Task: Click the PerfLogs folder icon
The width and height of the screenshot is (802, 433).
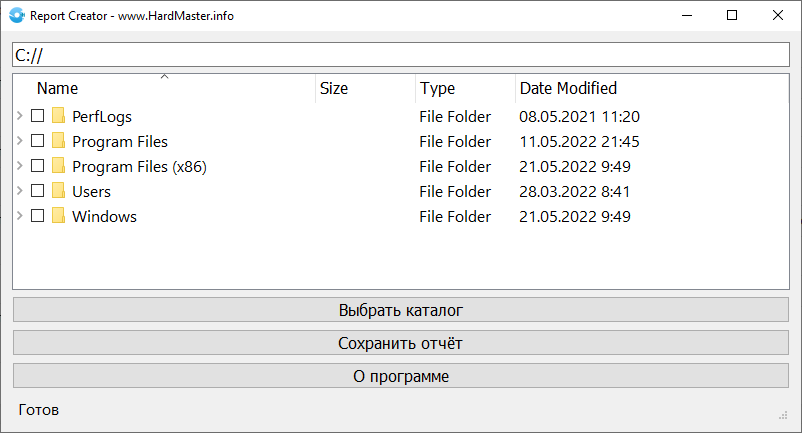Action: click(58, 116)
